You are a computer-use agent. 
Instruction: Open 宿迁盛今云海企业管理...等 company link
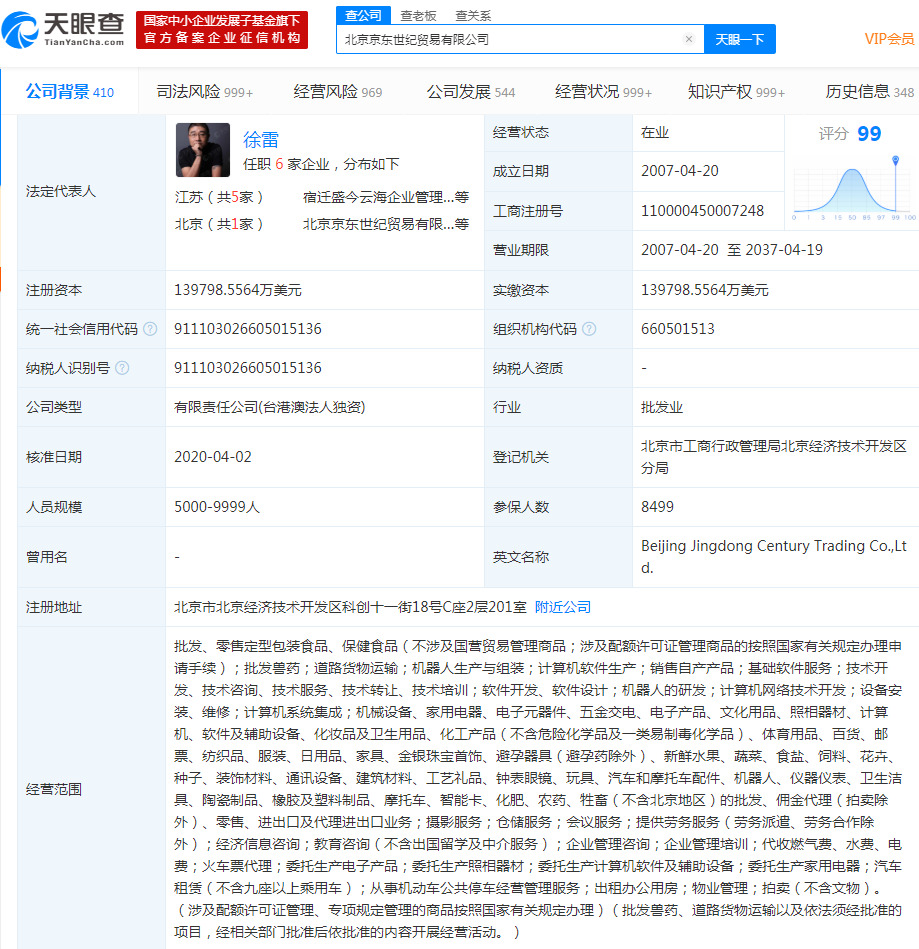[386, 197]
